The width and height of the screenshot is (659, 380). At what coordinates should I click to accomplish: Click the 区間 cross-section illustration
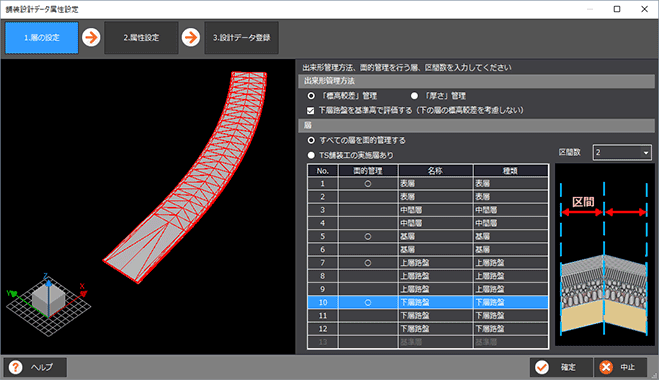[x=604, y=255]
